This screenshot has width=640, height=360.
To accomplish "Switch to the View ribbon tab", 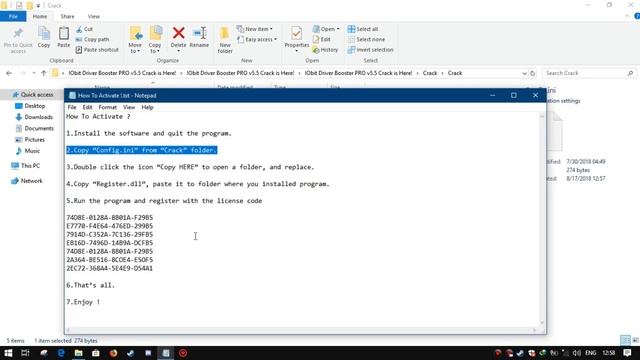I will [x=93, y=16].
